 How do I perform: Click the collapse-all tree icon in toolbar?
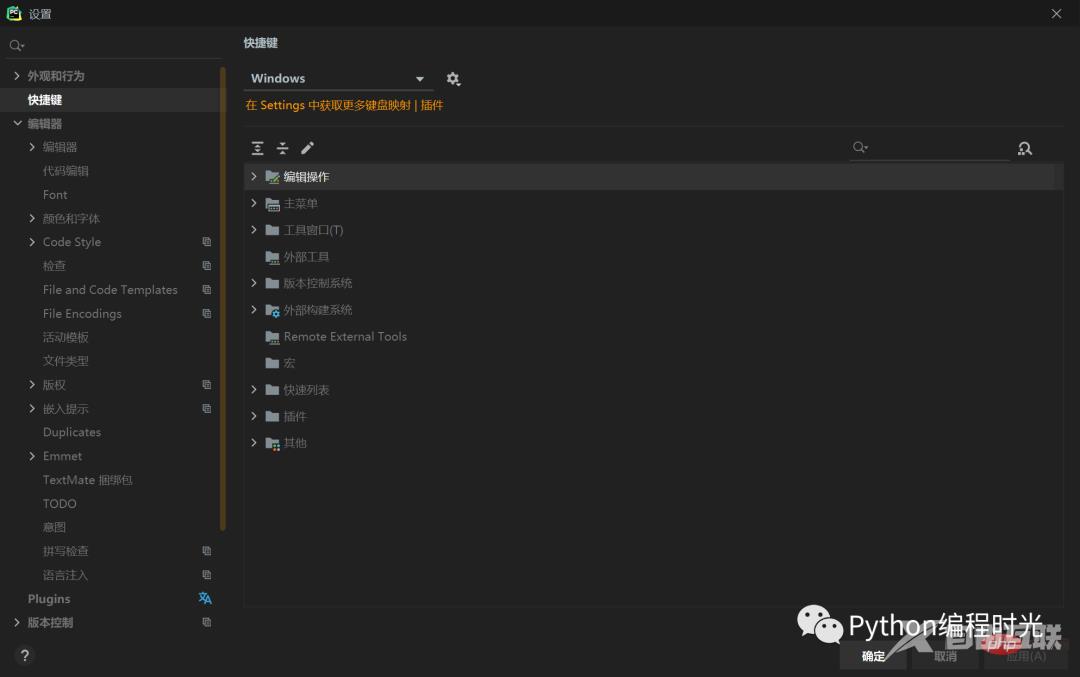coord(281,147)
